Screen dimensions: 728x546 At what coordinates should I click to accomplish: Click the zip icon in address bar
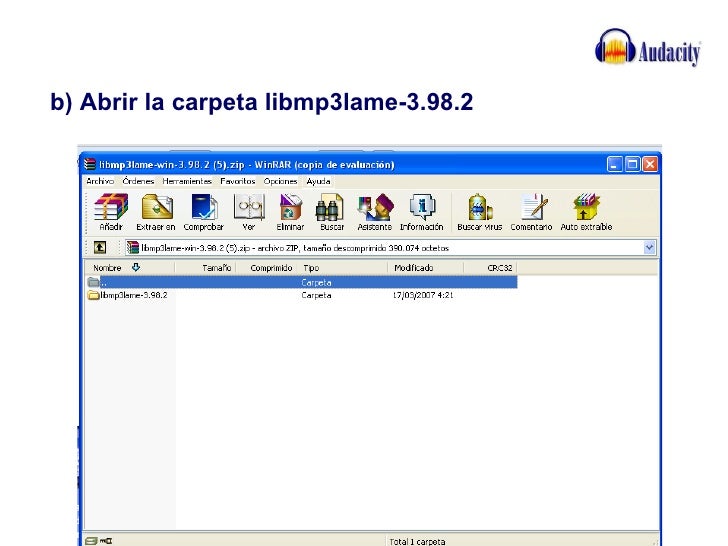coord(133,247)
